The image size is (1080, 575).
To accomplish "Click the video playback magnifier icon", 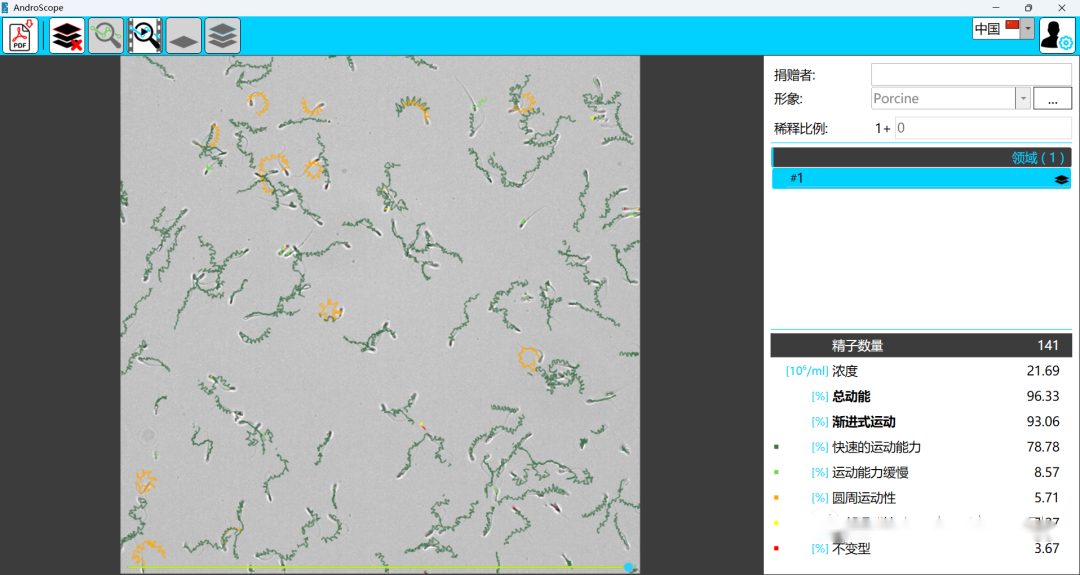I will pyautogui.click(x=145, y=36).
